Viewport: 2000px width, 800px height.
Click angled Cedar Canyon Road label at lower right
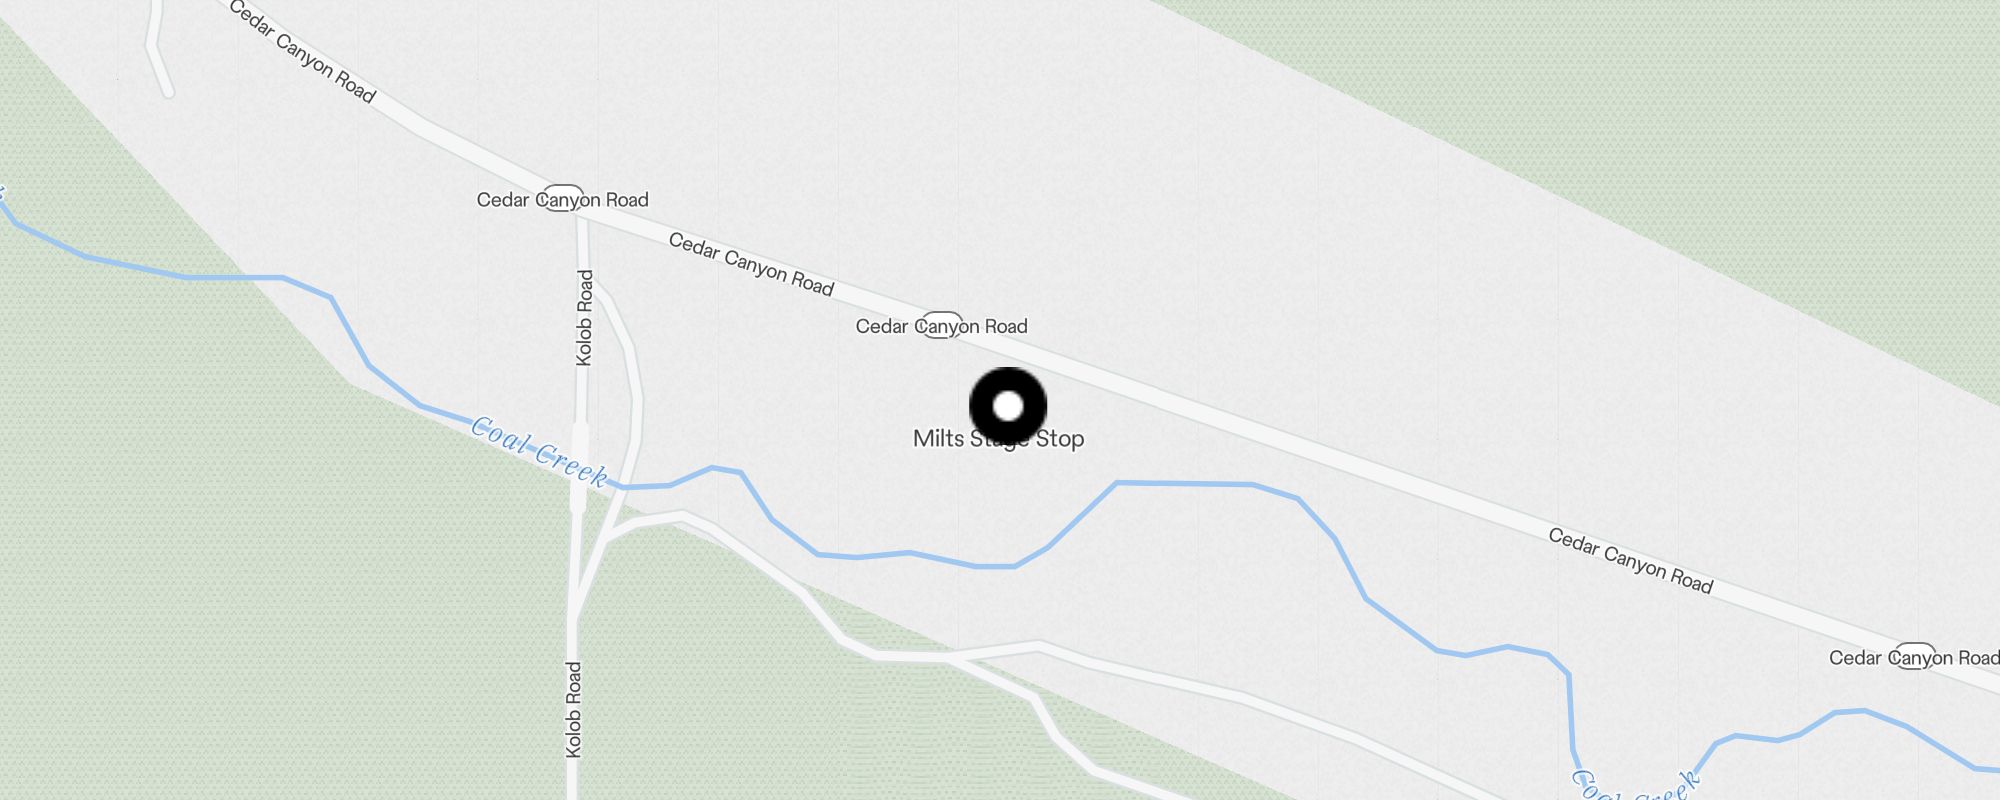tap(1631, 561)
